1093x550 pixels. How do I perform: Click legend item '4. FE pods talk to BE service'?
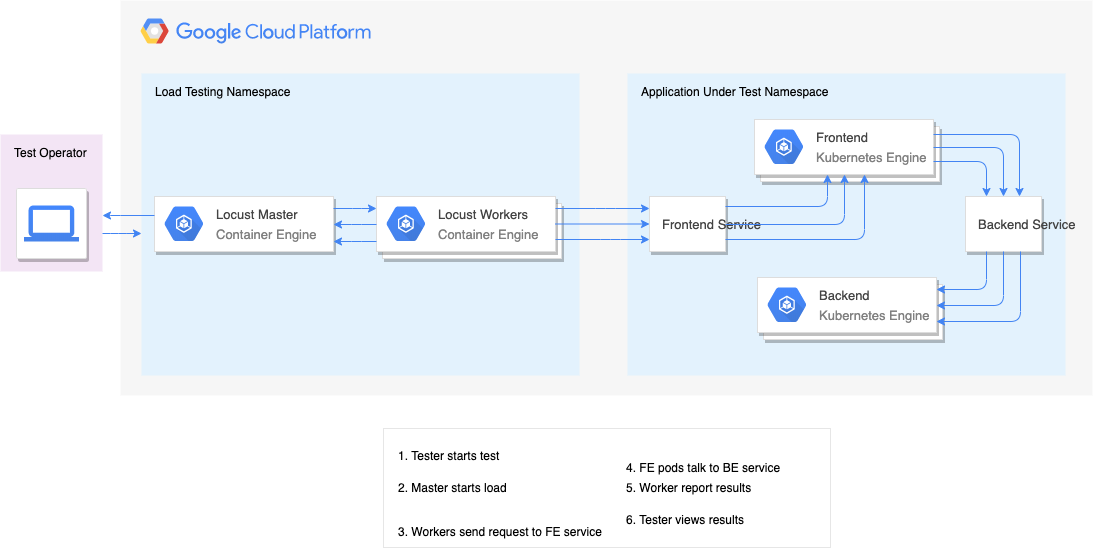pyautogui.click(x=703, y=468)
